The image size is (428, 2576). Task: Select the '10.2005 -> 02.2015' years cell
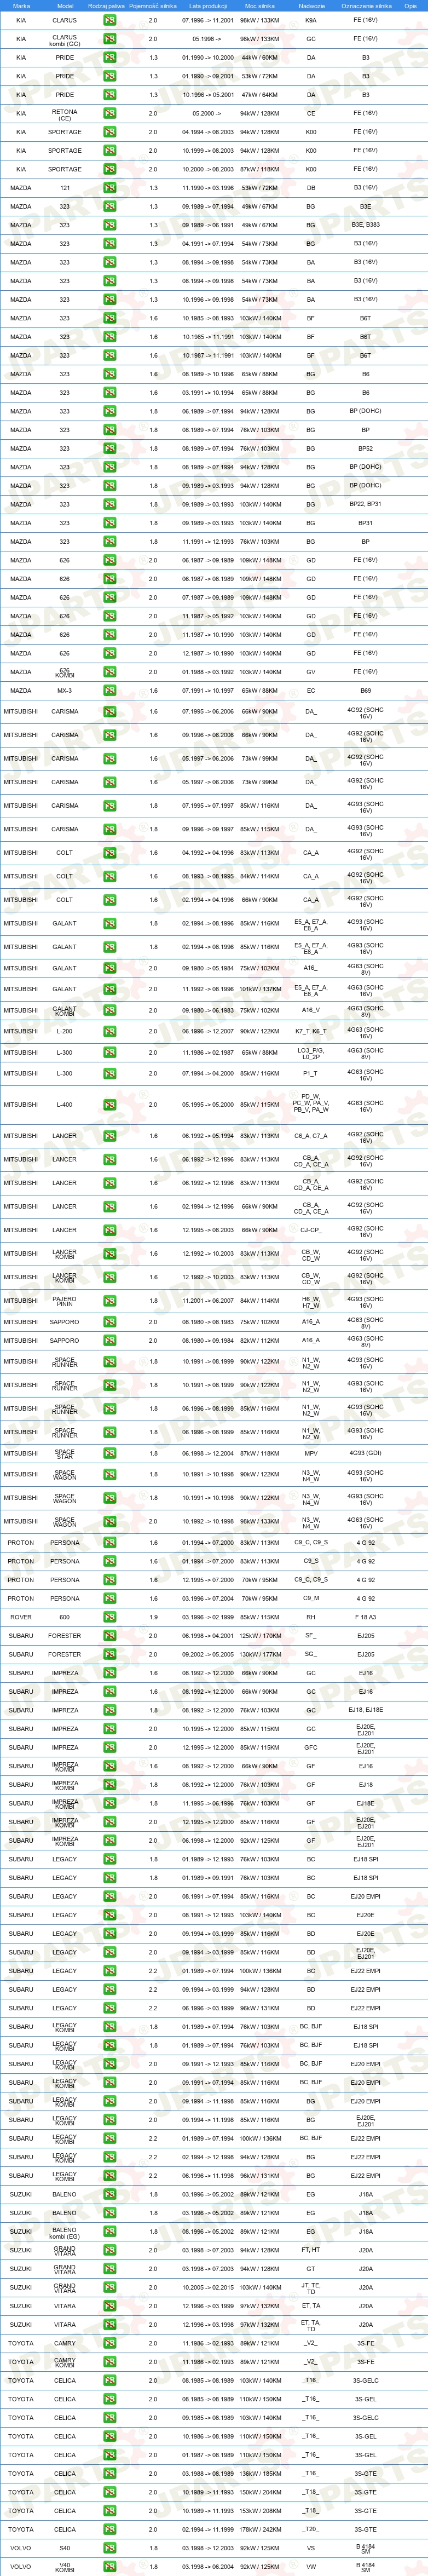pos(208,2287)
